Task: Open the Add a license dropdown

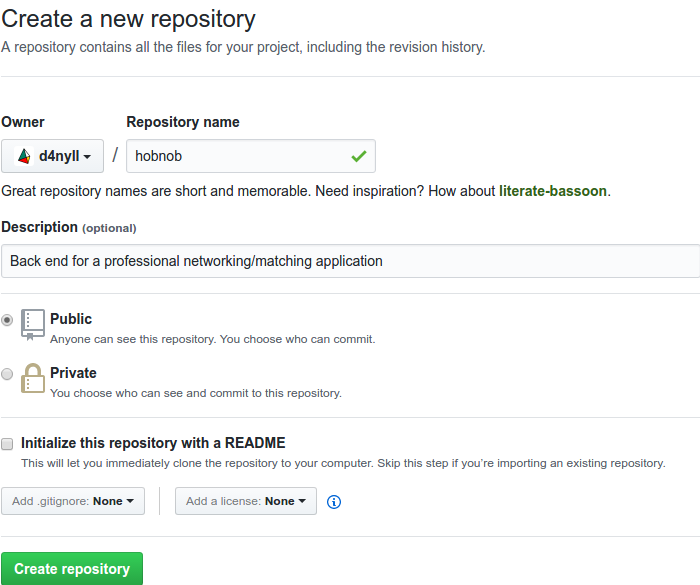Action: coord(245,501)
